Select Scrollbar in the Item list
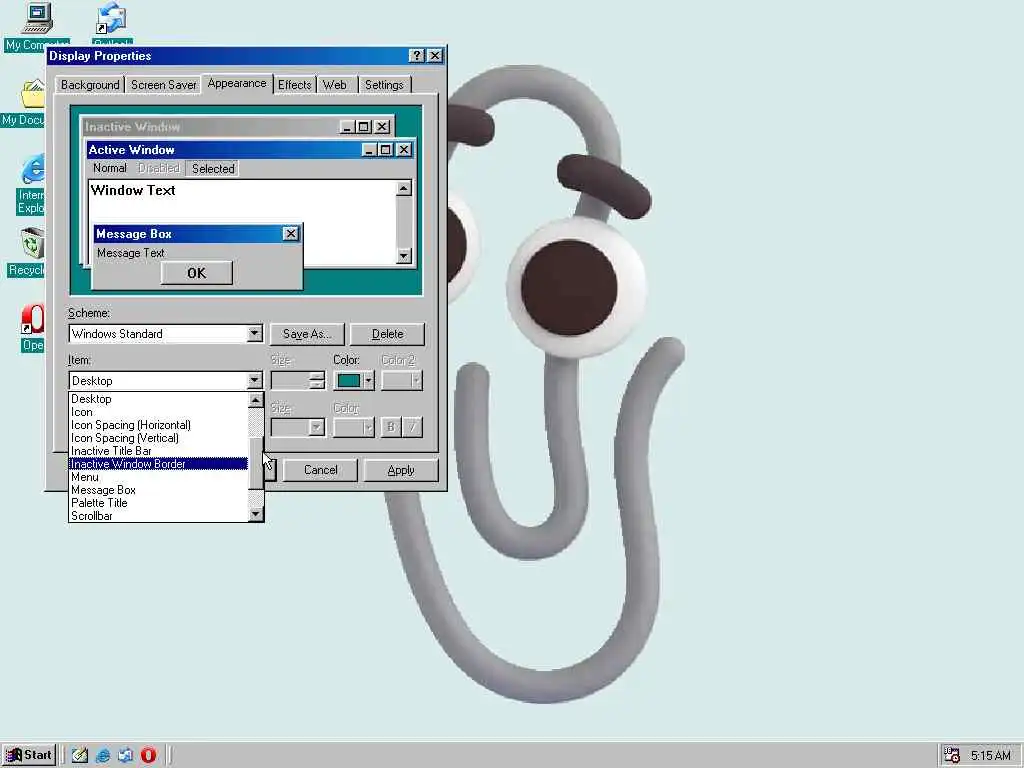The width and height of the screenshot is (1024, 768). click(x=159, y=516)
